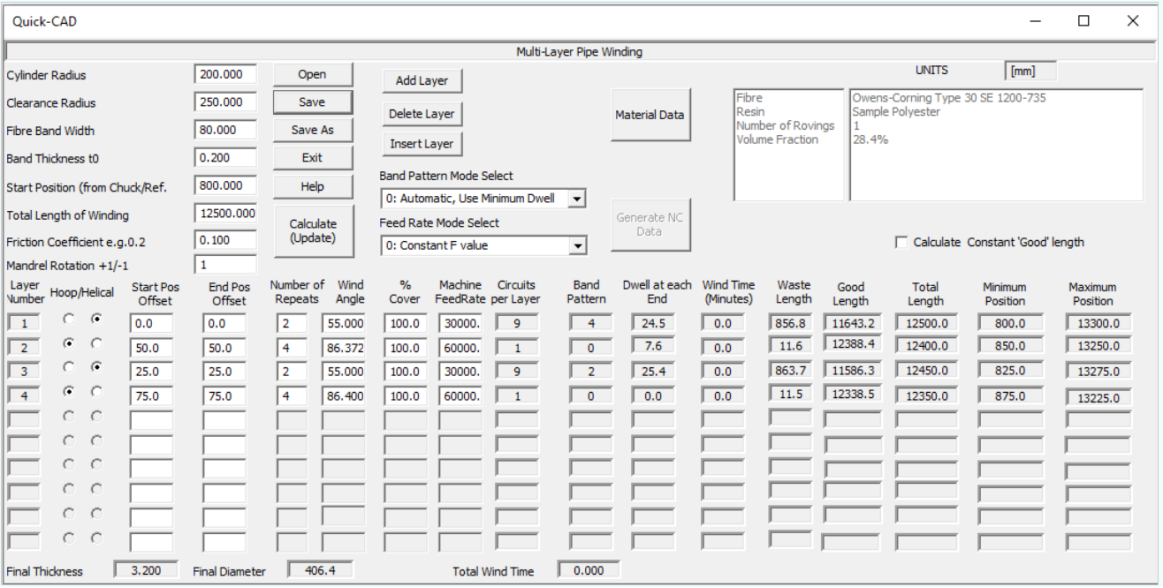
Task: Edit the Cylinder Radius field
Action: [225, 75]
